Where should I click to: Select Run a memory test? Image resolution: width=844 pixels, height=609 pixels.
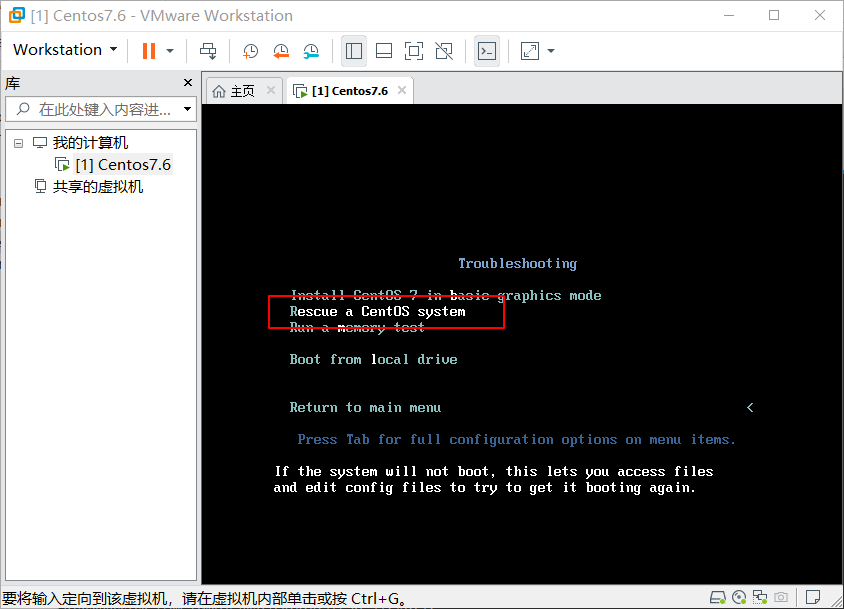pos(357,327)
